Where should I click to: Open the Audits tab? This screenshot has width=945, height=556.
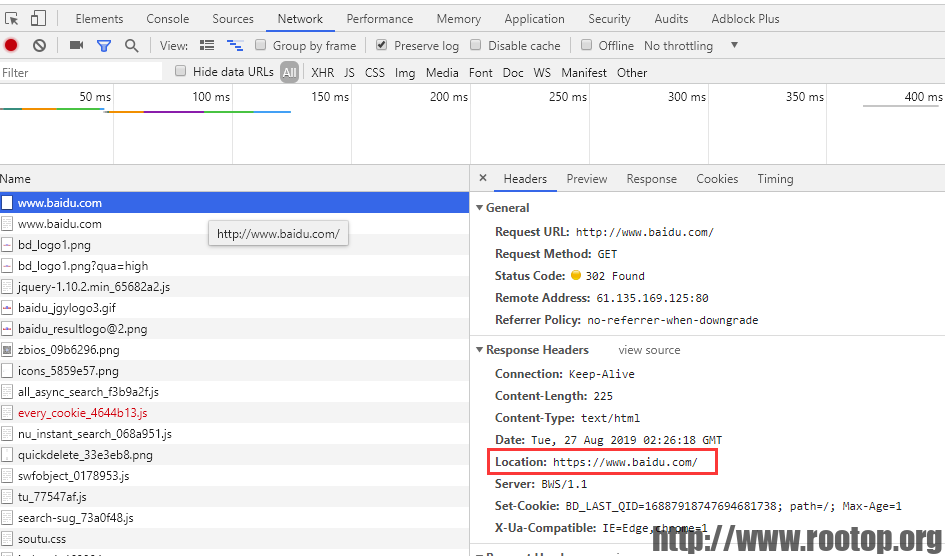[x=671, y=19]
